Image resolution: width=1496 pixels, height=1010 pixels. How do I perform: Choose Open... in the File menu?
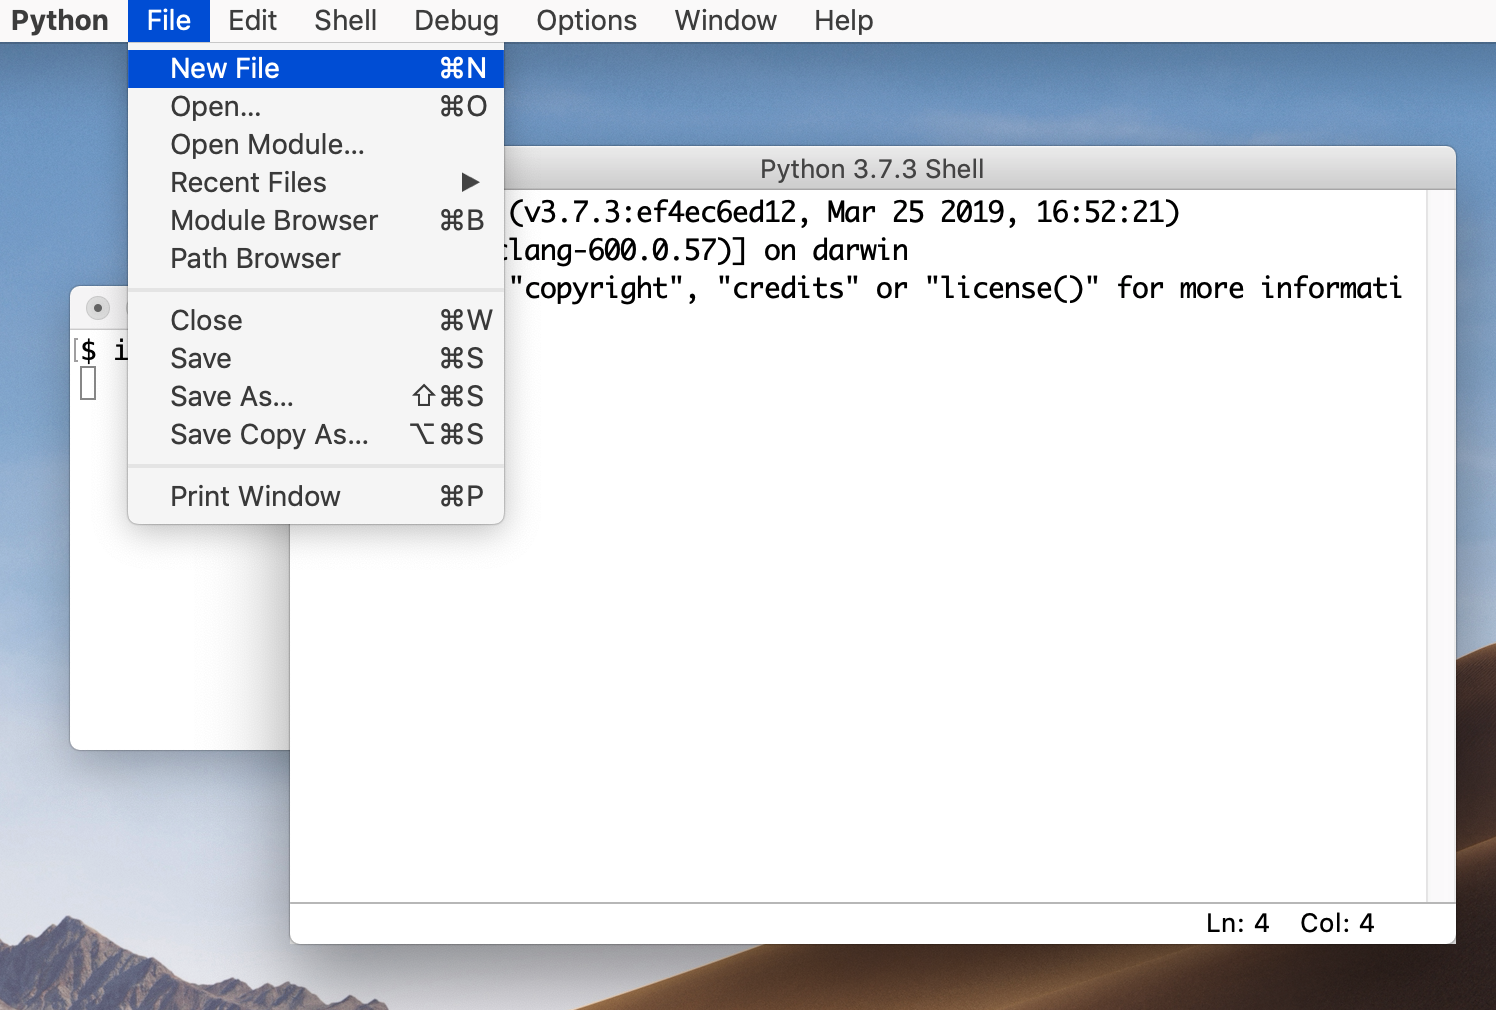(x=216, y=106)
